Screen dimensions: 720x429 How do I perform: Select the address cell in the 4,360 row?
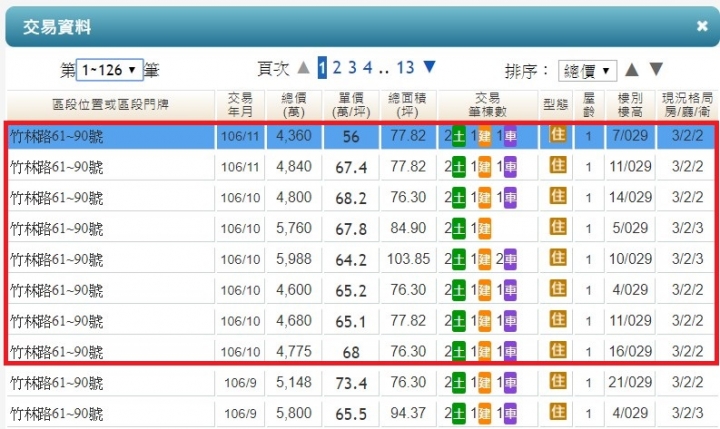111,136
